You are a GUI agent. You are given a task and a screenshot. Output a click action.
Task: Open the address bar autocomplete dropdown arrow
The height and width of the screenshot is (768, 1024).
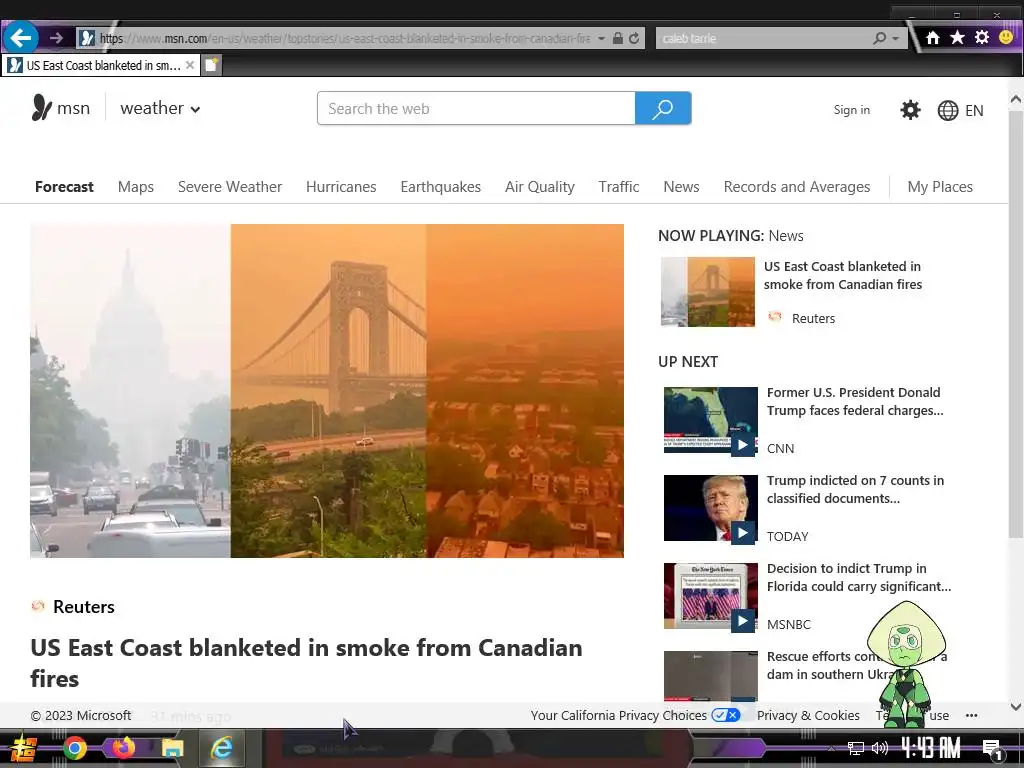click(x=601, y=39)
